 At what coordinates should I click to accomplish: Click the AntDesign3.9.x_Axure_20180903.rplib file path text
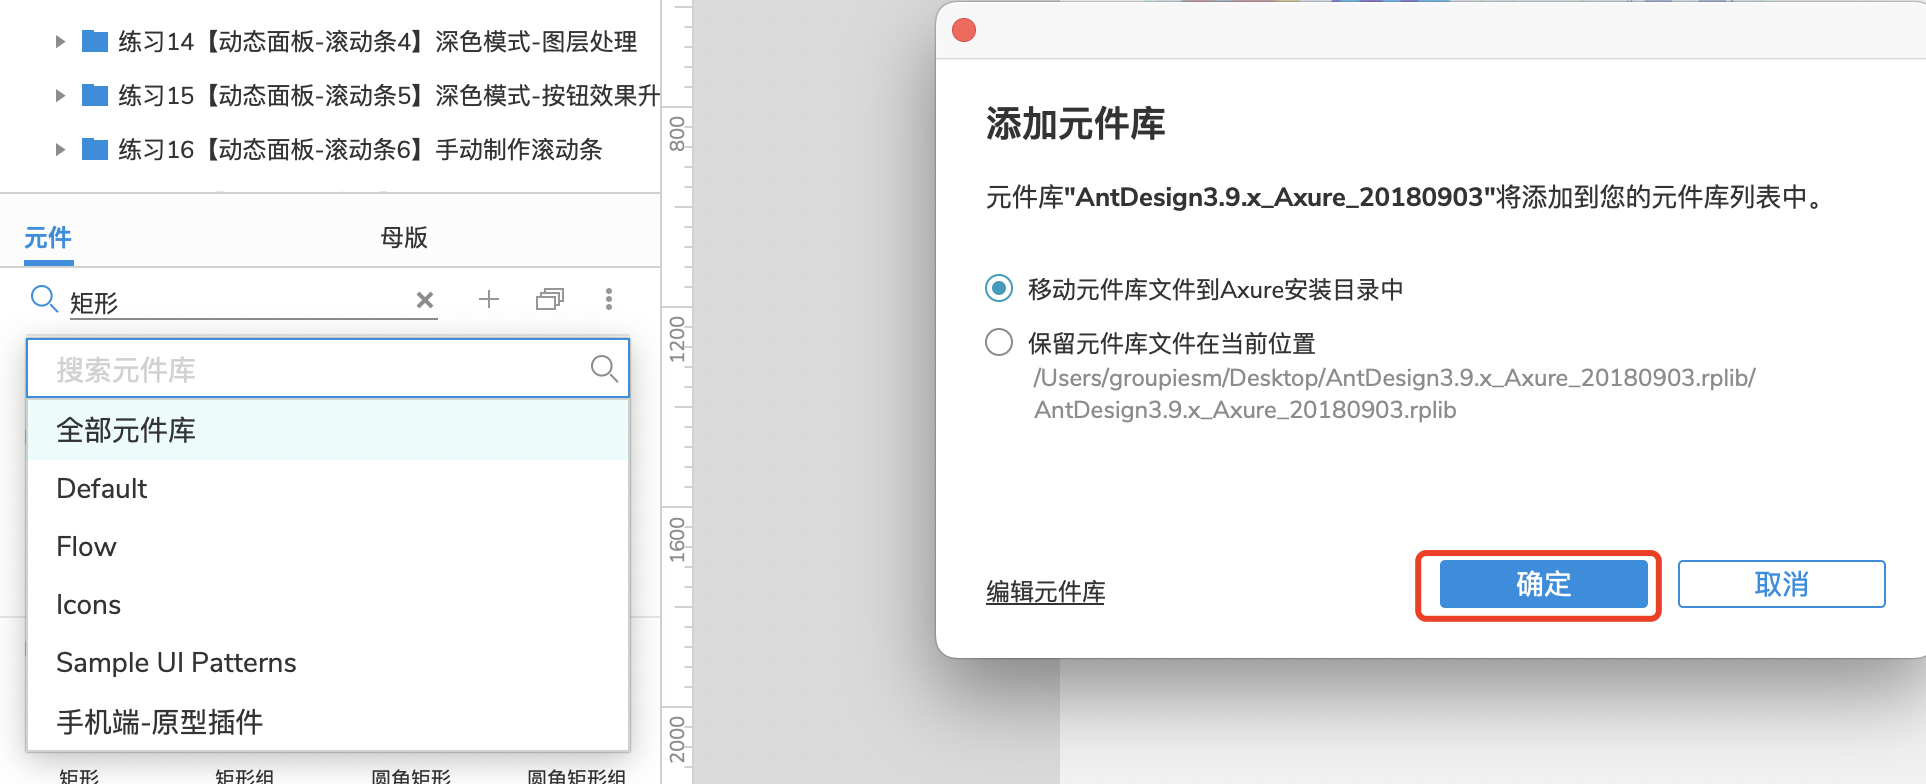point(1394,393)
